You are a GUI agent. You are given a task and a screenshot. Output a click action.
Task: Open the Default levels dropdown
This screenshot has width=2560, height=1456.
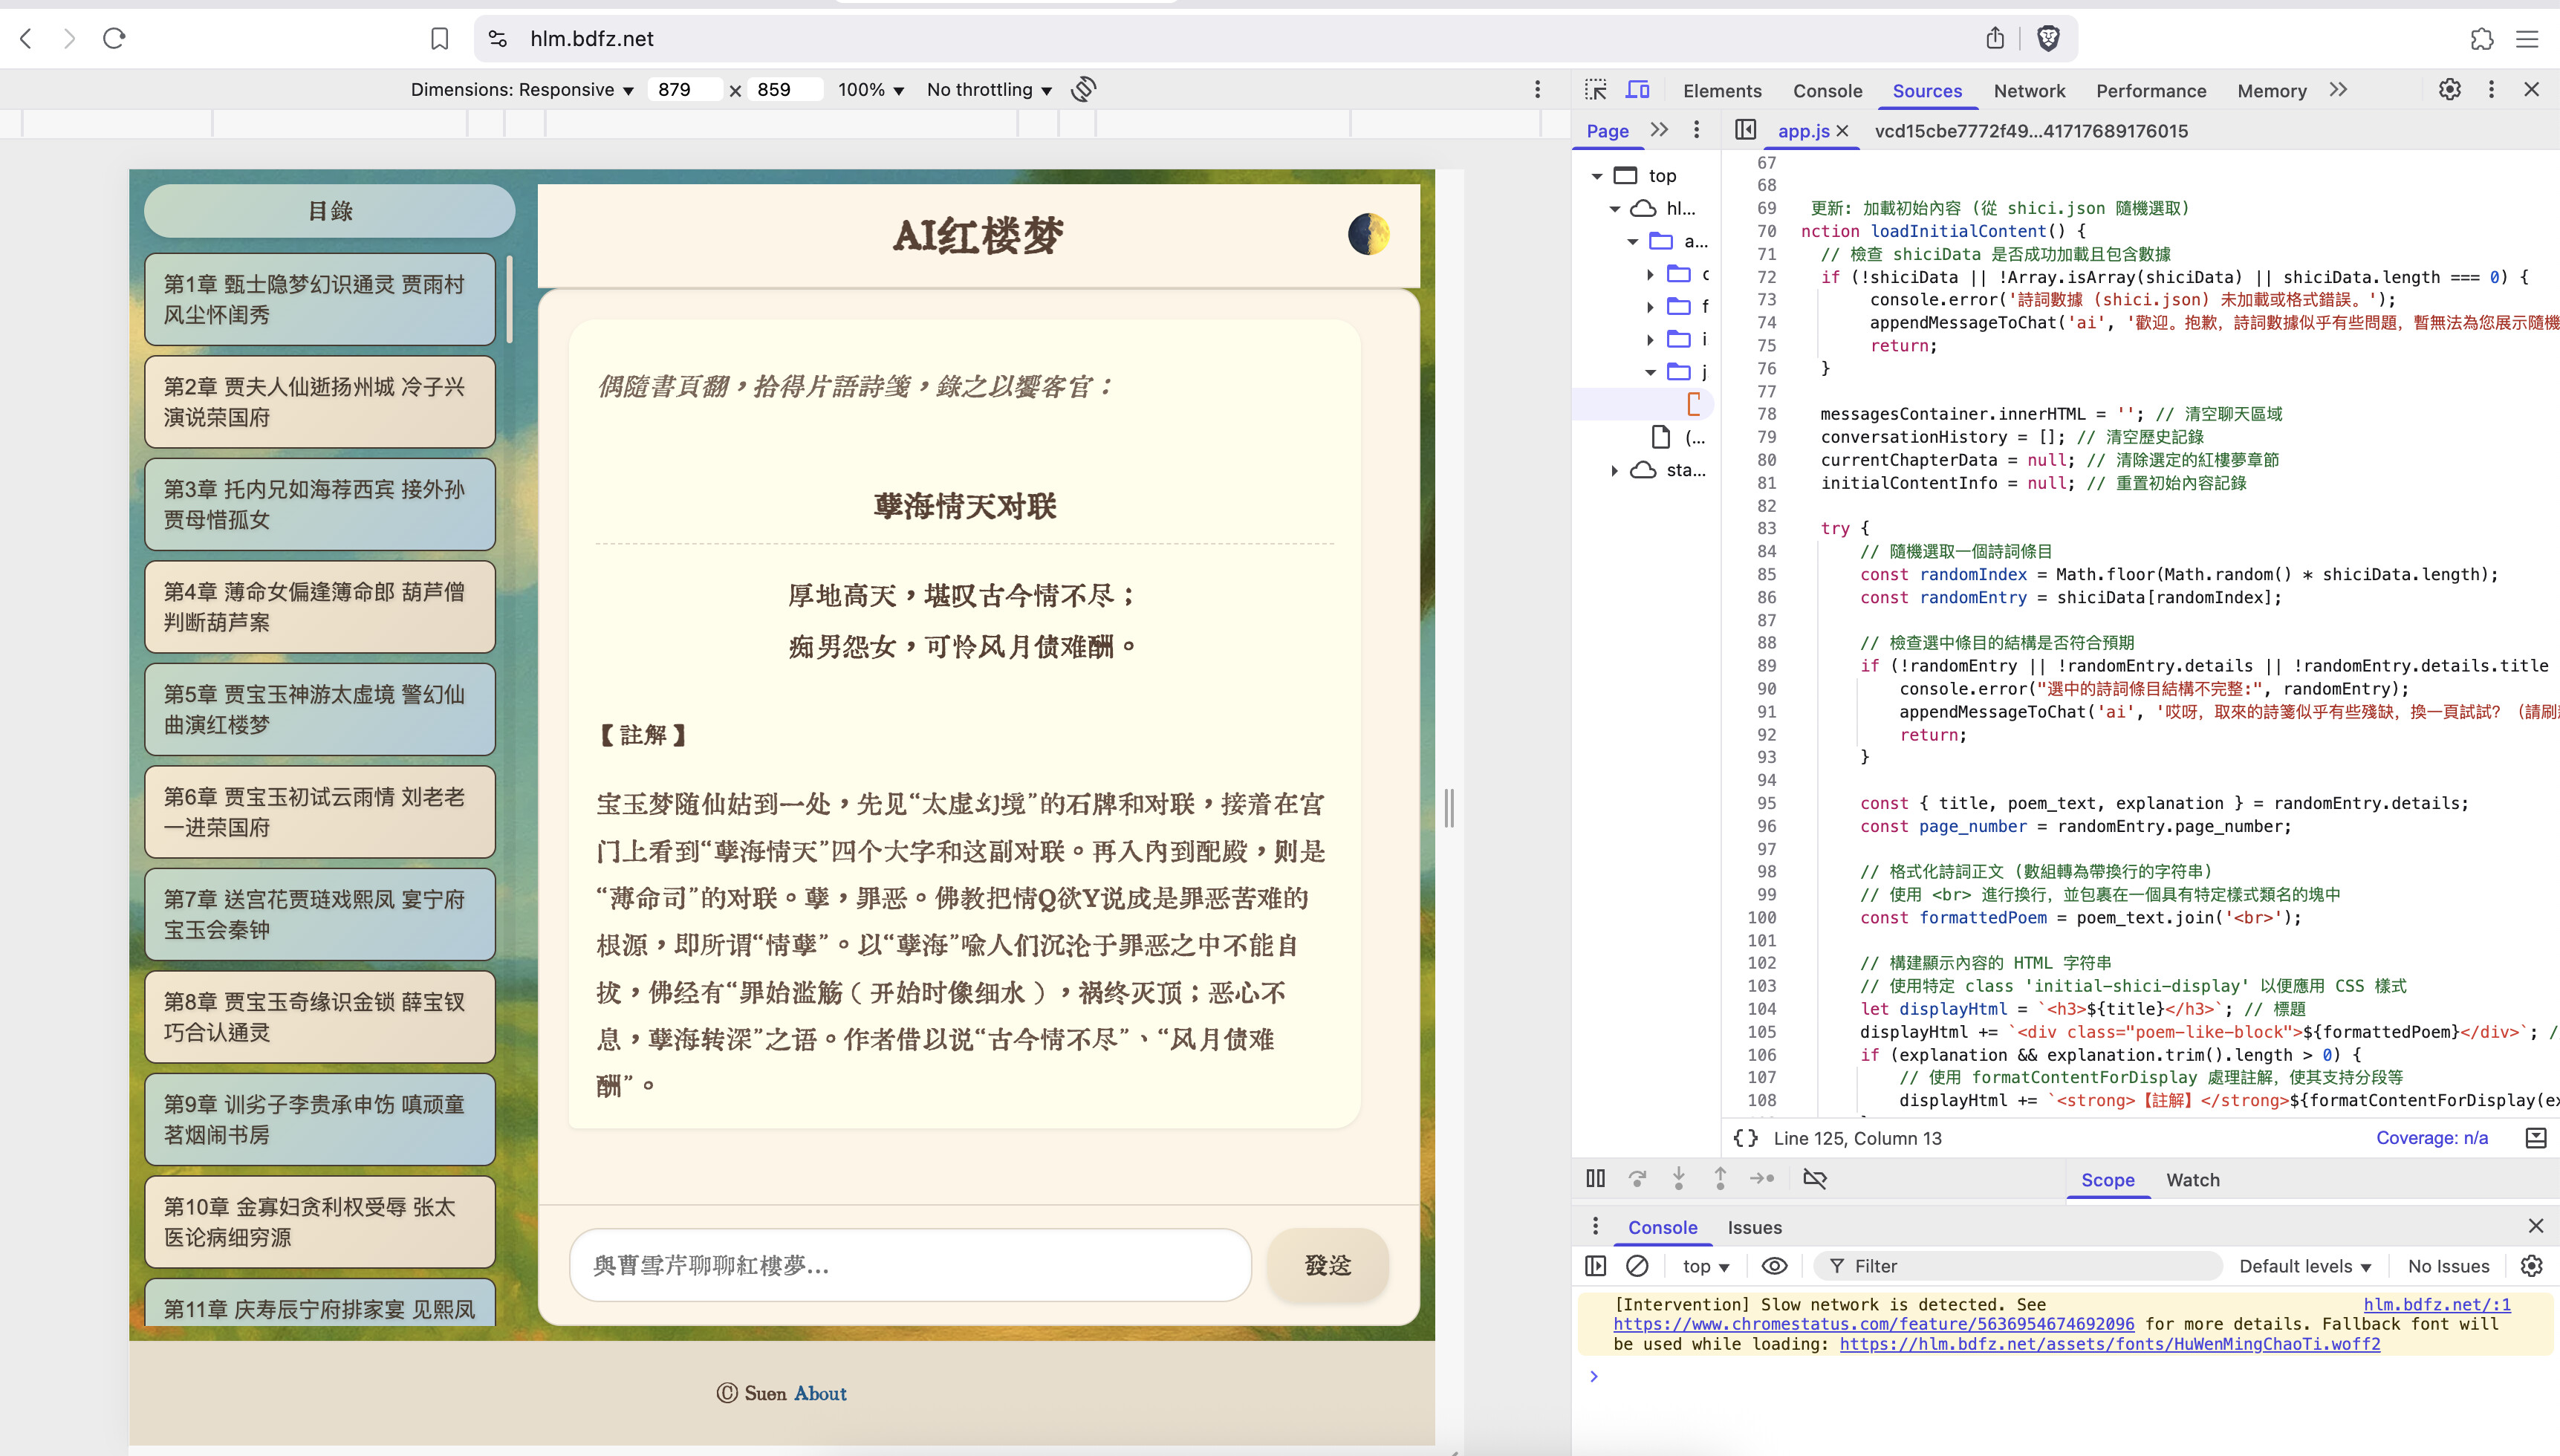point(2305,1266)
